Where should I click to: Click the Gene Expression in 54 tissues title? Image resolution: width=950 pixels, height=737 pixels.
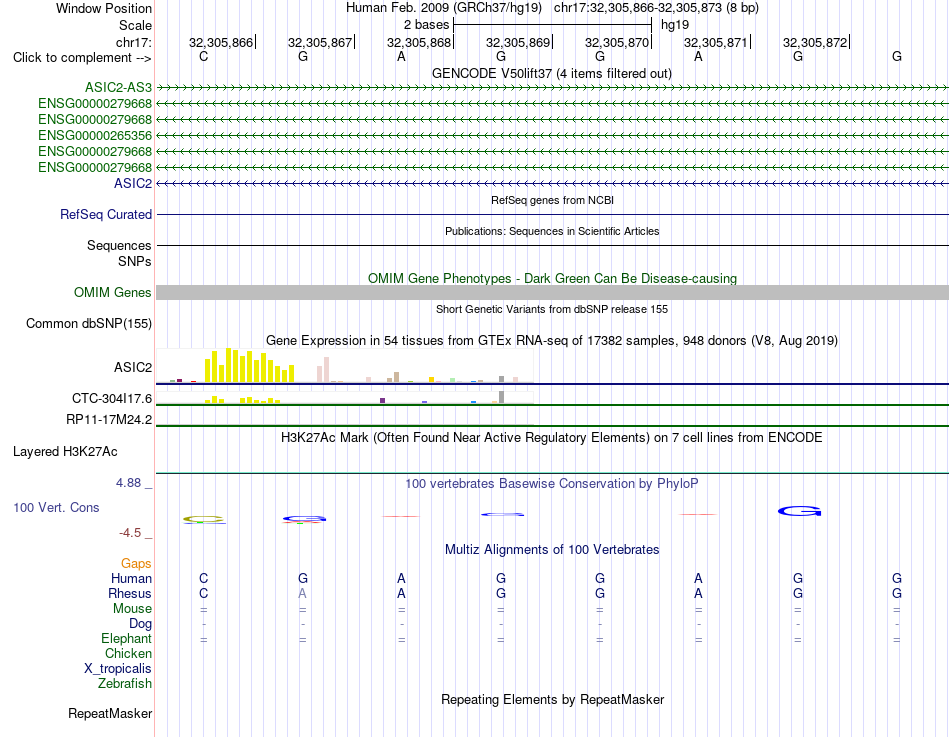click(x=552, y=341)
